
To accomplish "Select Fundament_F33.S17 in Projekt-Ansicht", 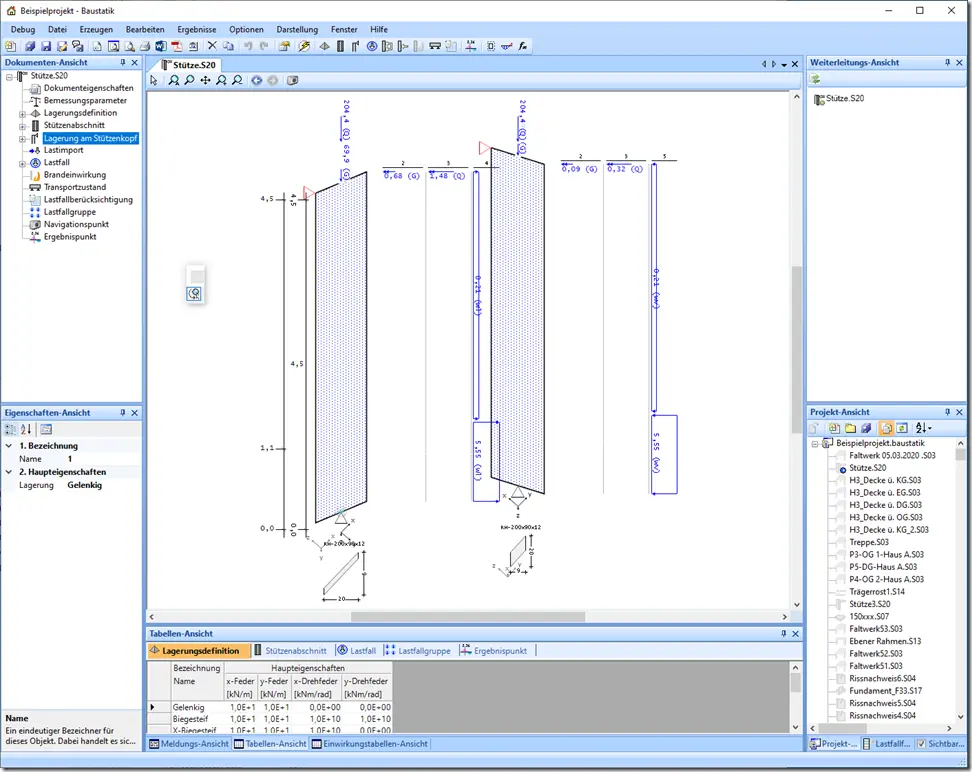I will tap(885, 691).
